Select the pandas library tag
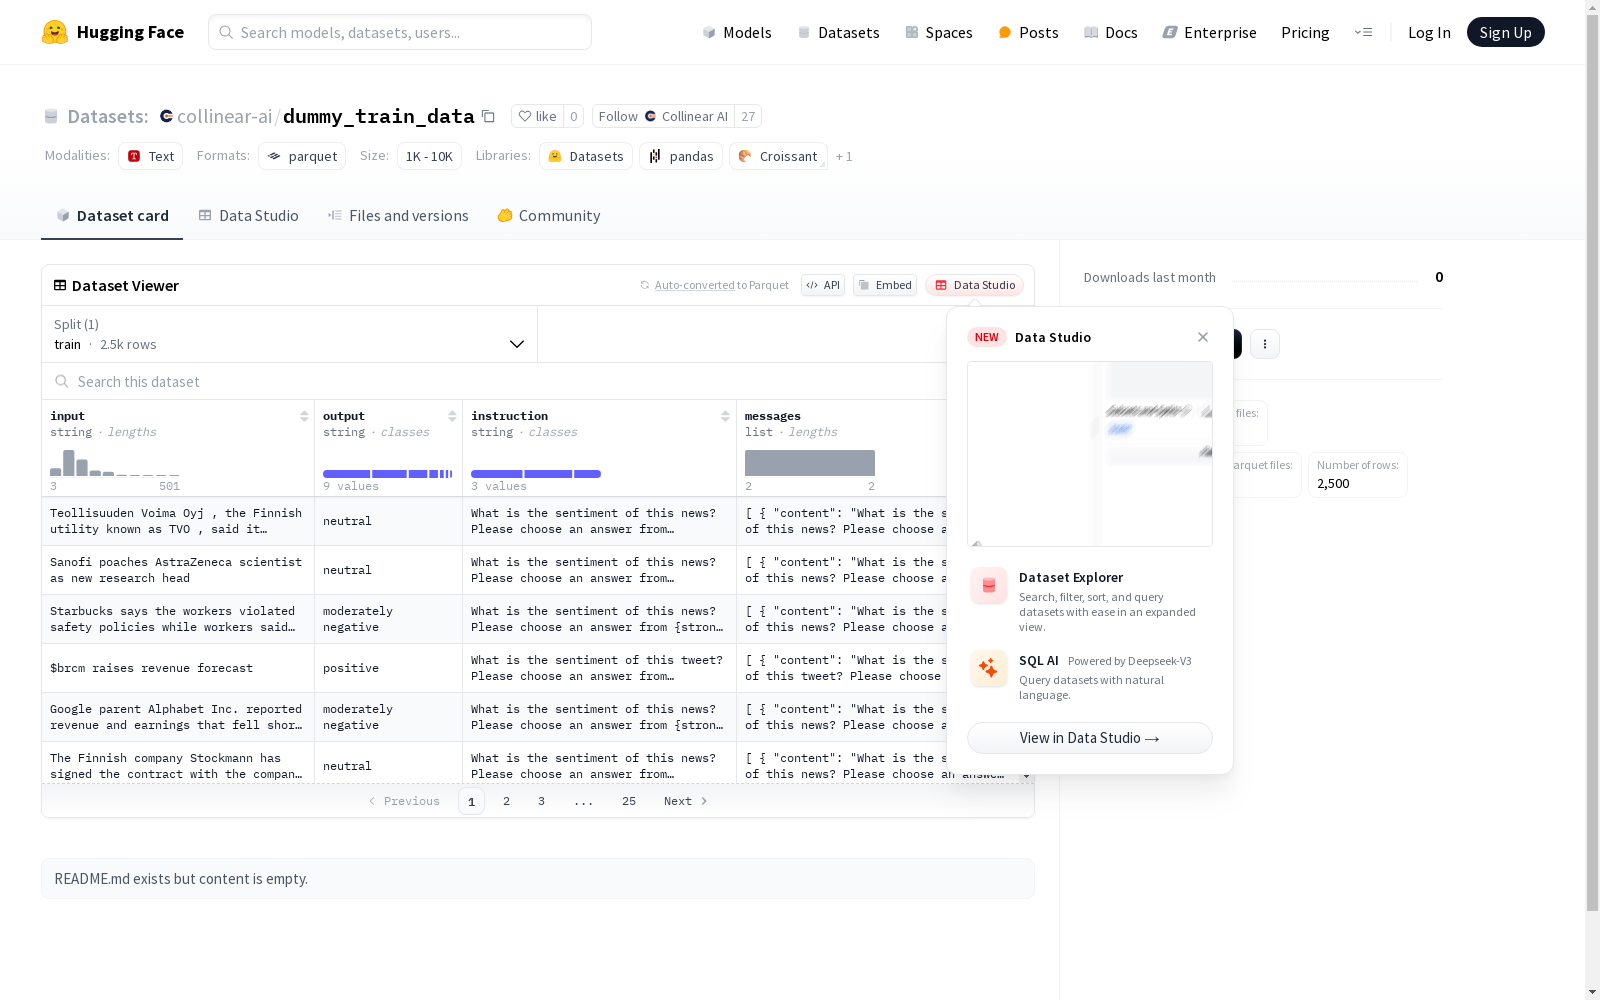 click(x=681, y=156)
